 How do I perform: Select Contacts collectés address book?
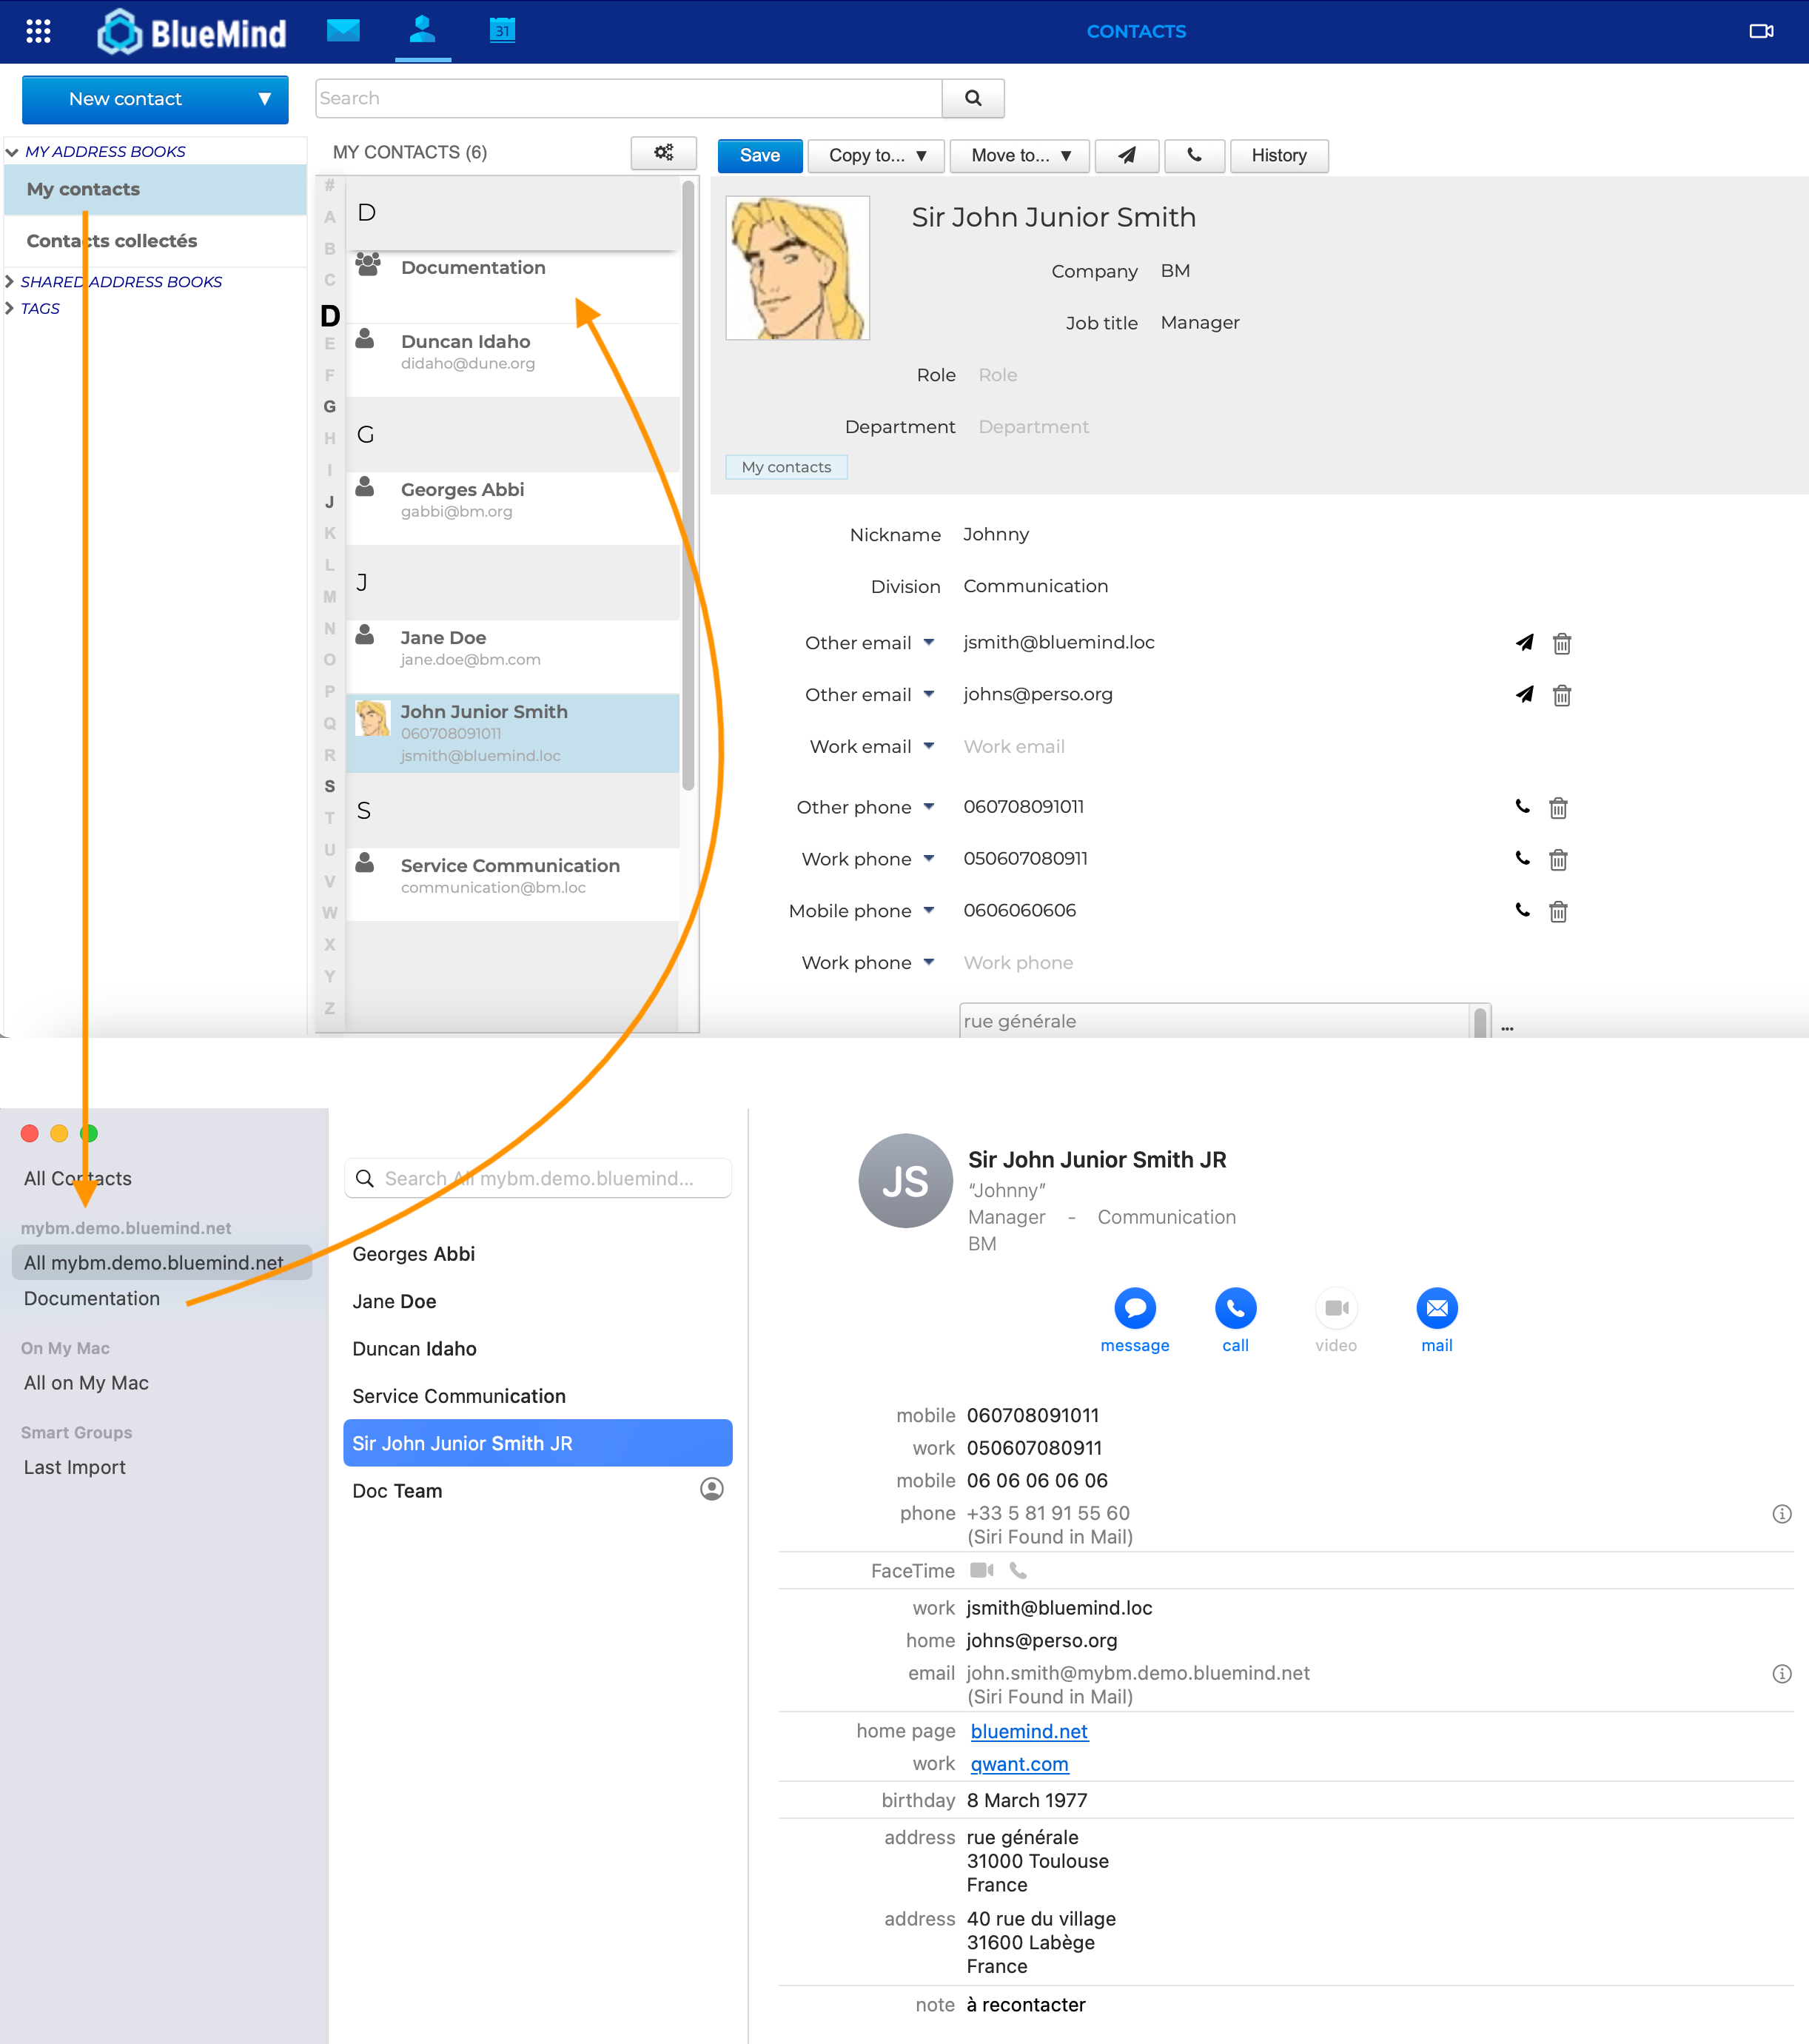tap(112, 241)
